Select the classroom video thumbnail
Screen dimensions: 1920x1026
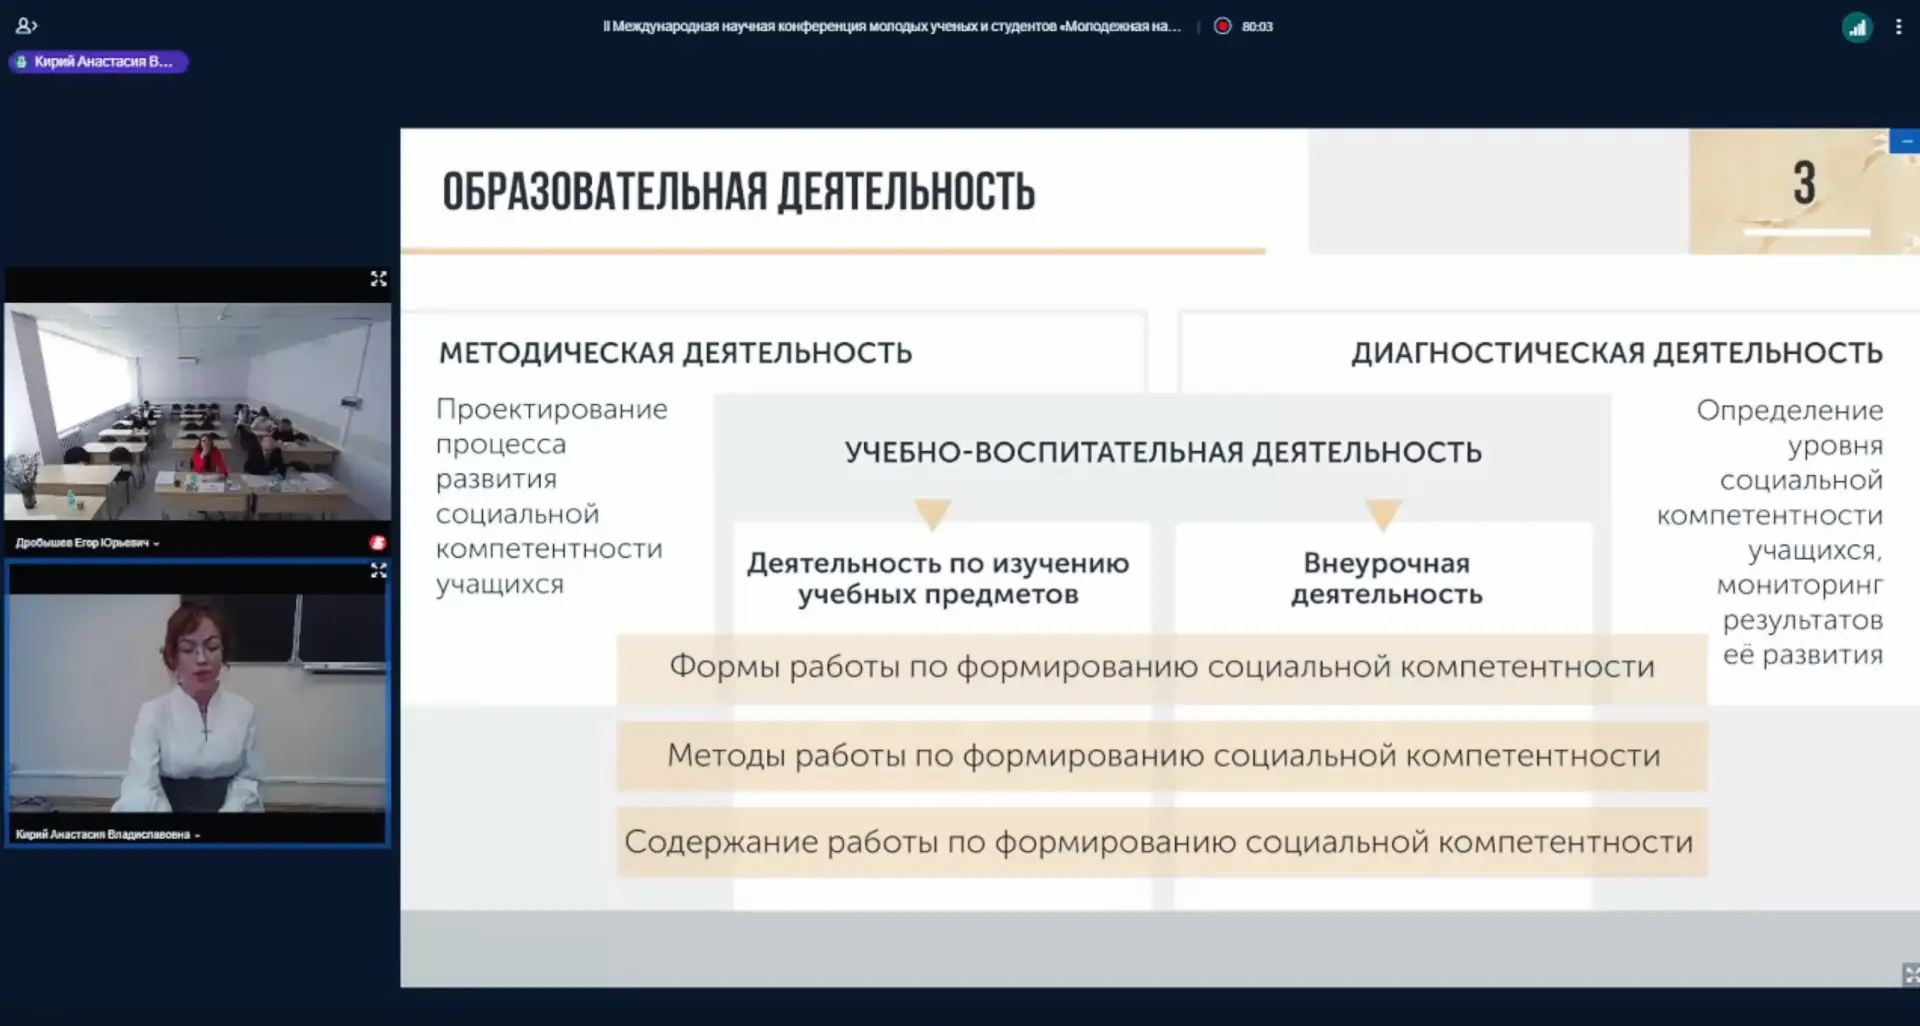point(197,411)
